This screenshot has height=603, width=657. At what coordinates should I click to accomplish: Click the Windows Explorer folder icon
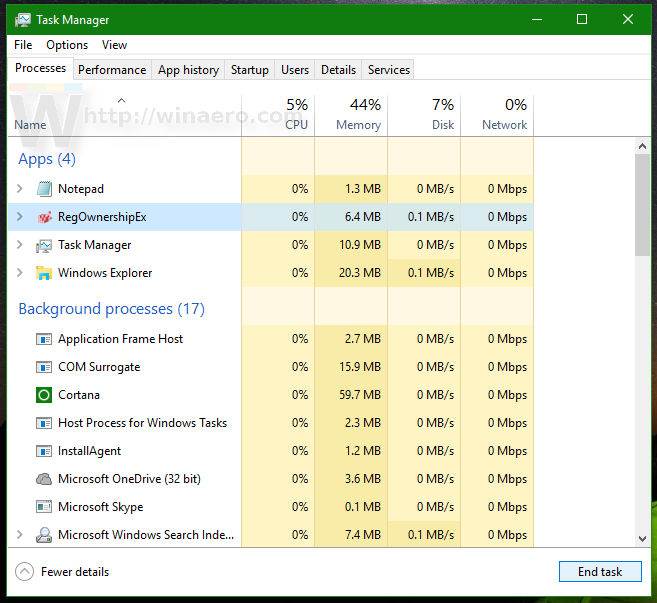tap(44, 273)
